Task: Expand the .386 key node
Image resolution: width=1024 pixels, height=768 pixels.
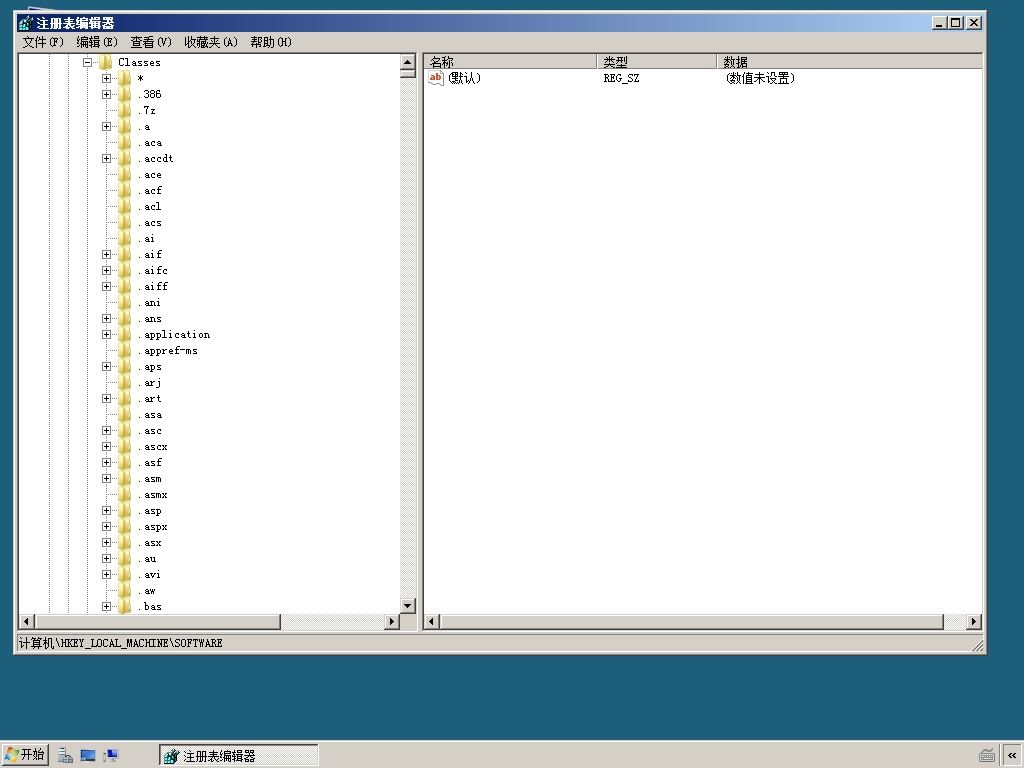Action: coord(106,95)
